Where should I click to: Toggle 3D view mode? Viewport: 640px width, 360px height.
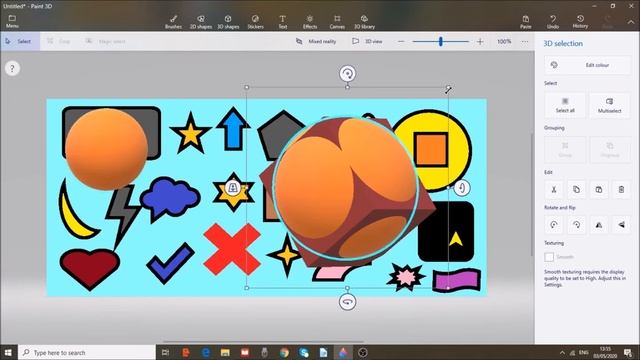click(x=367, y=41)
